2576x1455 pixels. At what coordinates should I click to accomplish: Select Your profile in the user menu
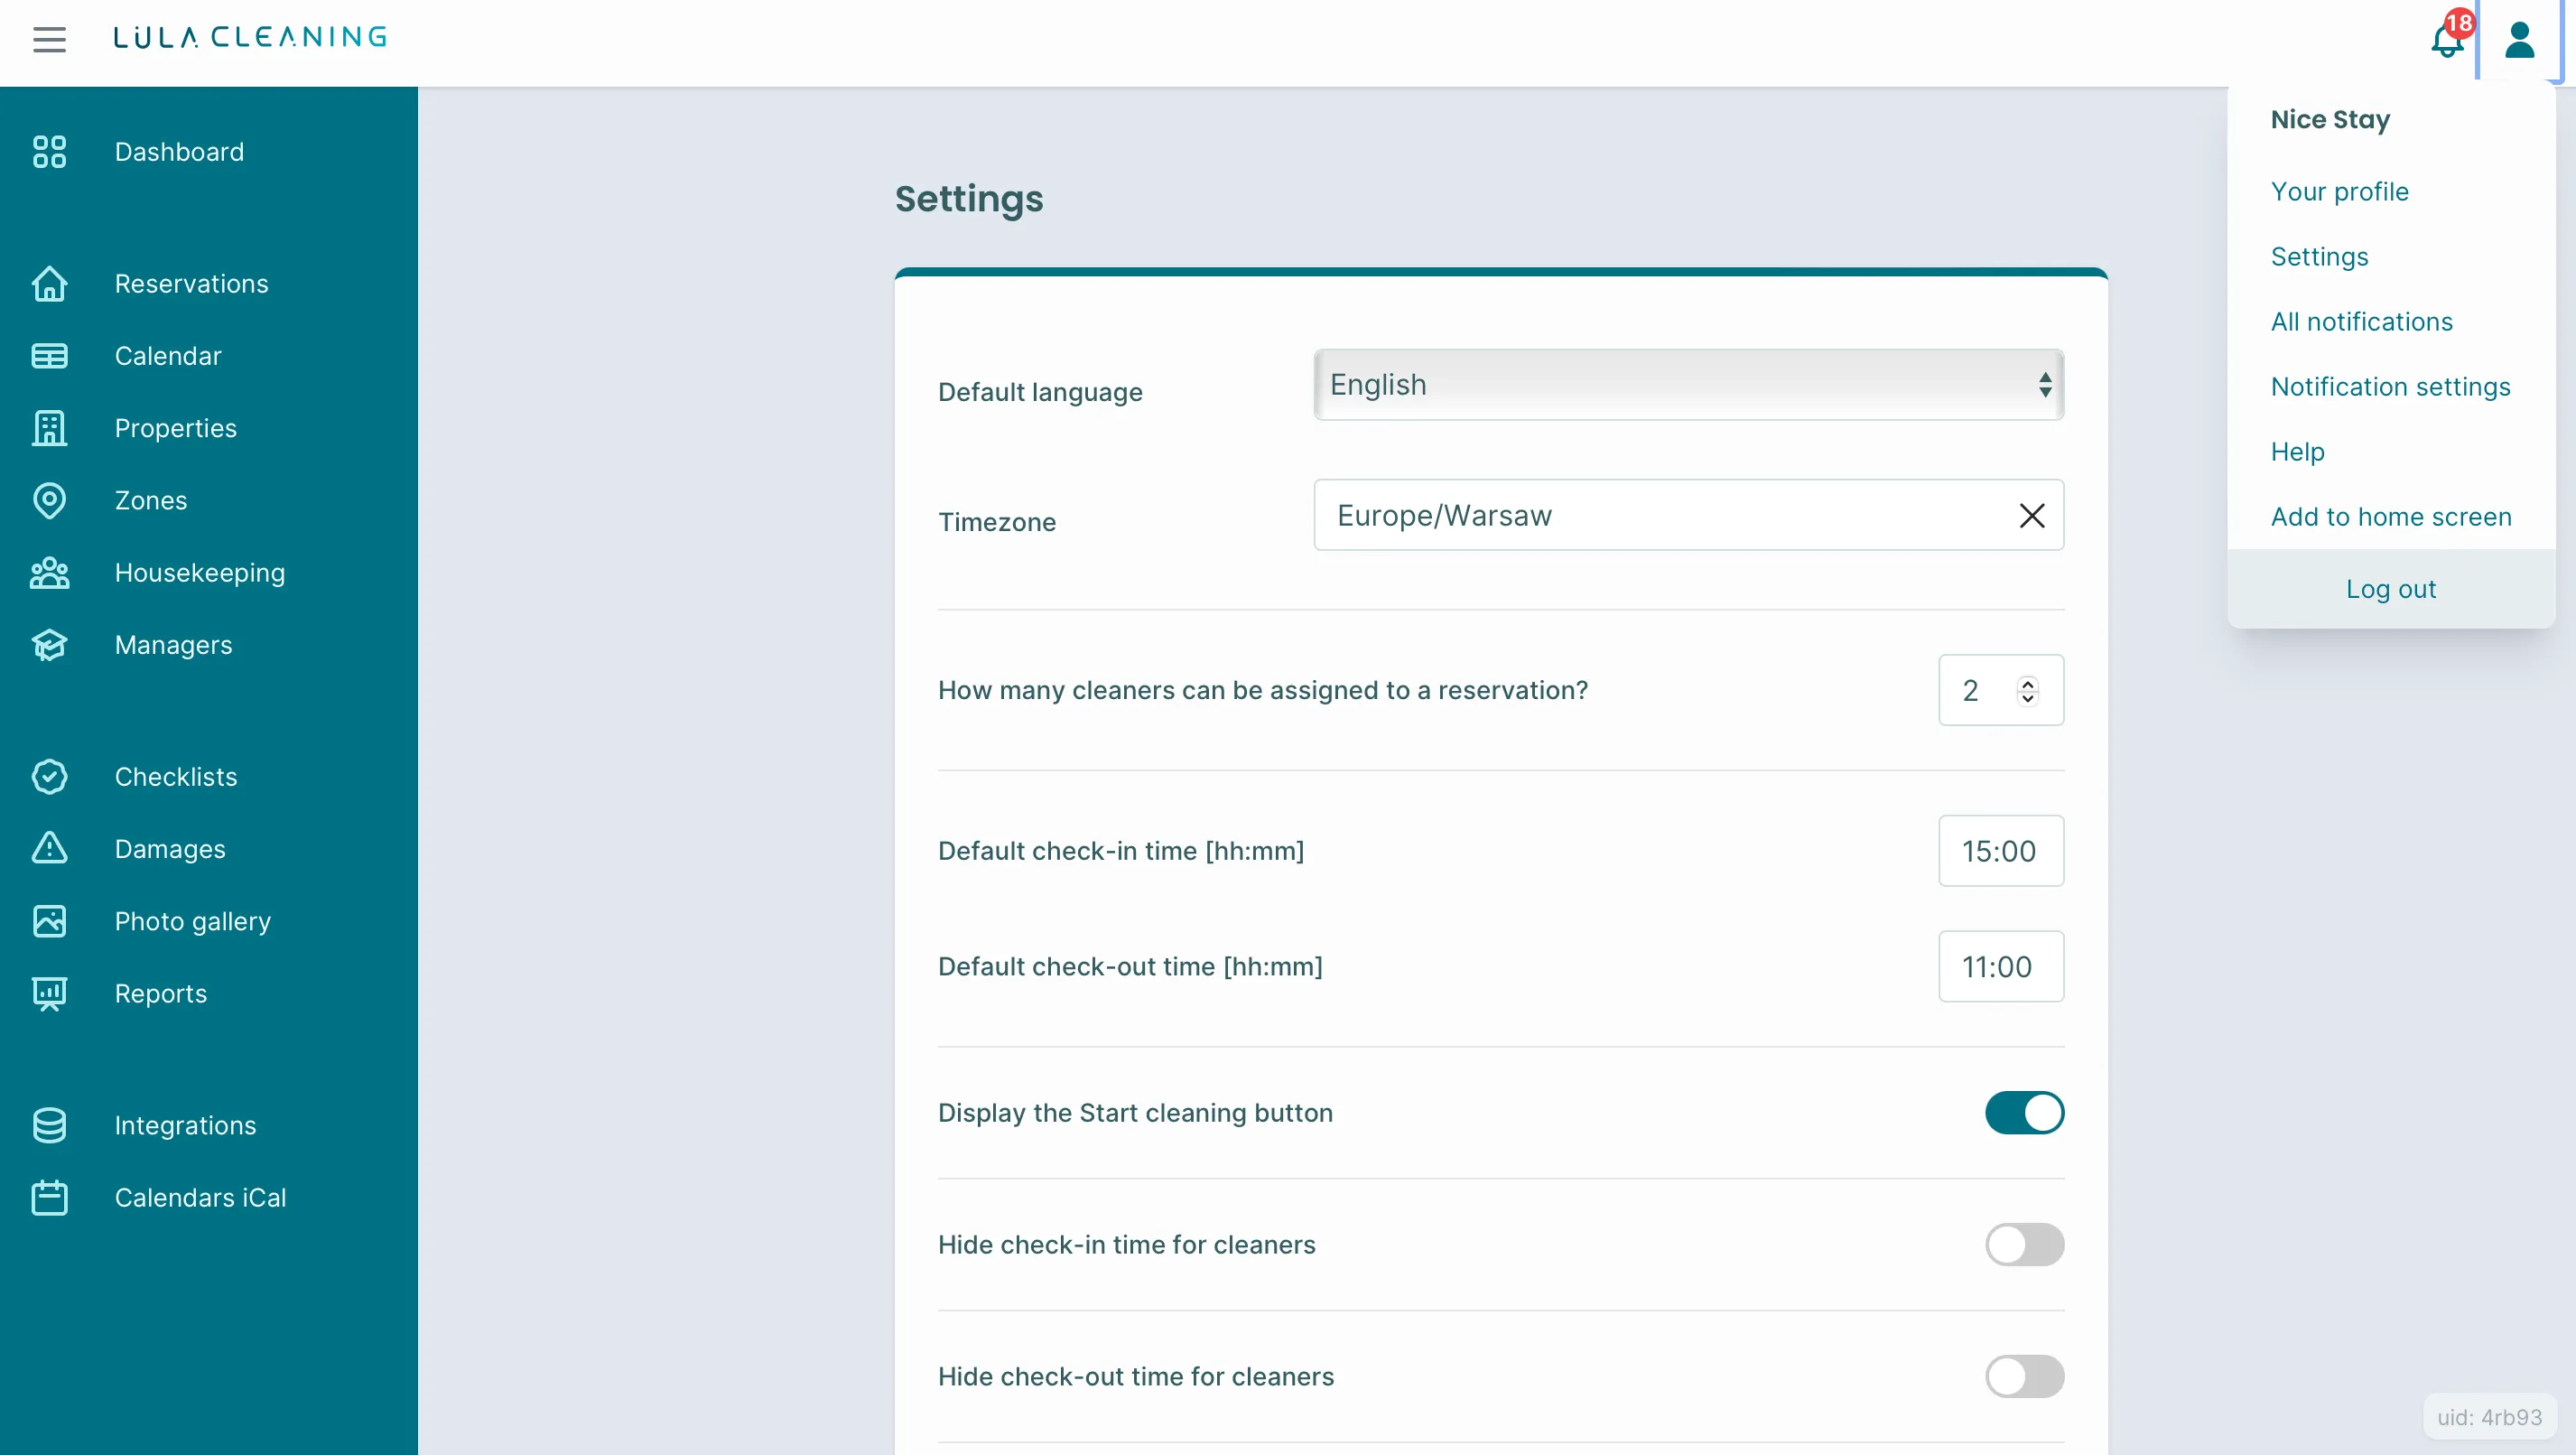pyautogui.click(x=2339, y=191)
